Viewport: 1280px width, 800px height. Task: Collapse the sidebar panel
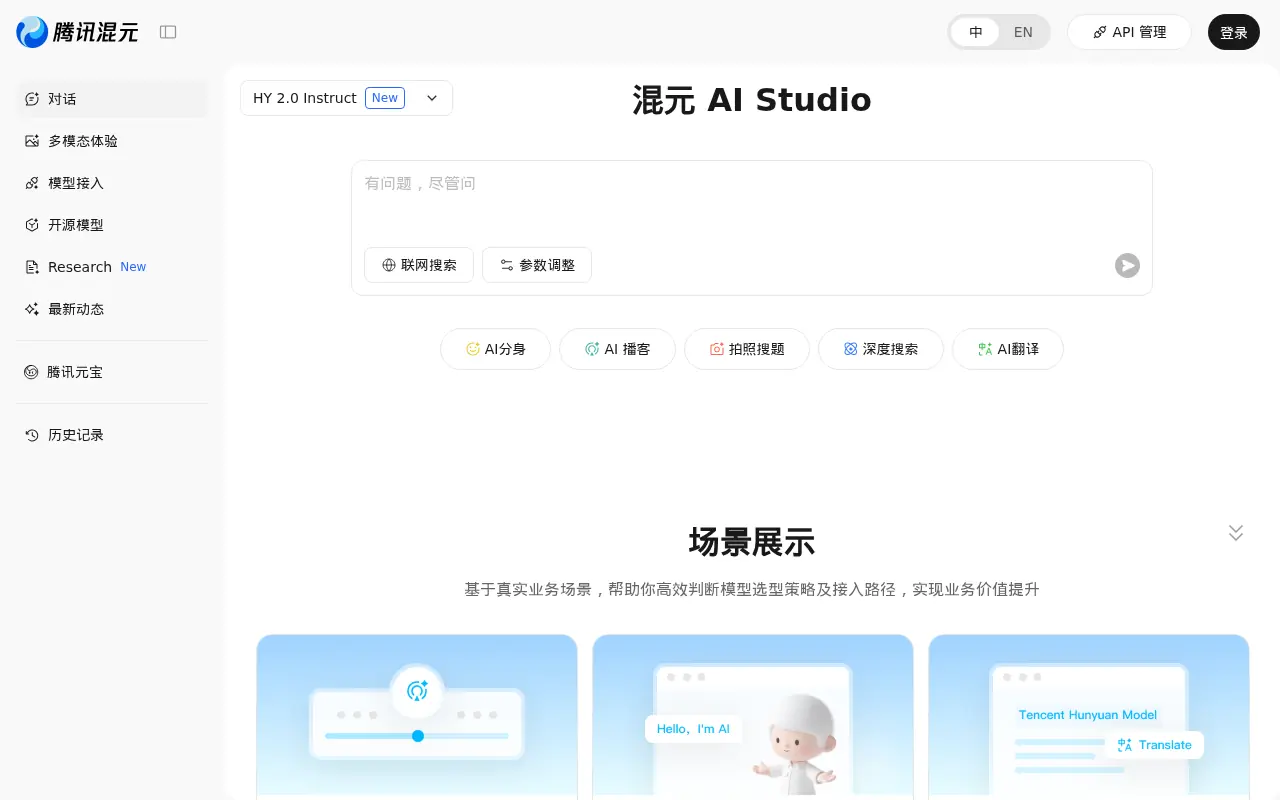tap(168, 32)
